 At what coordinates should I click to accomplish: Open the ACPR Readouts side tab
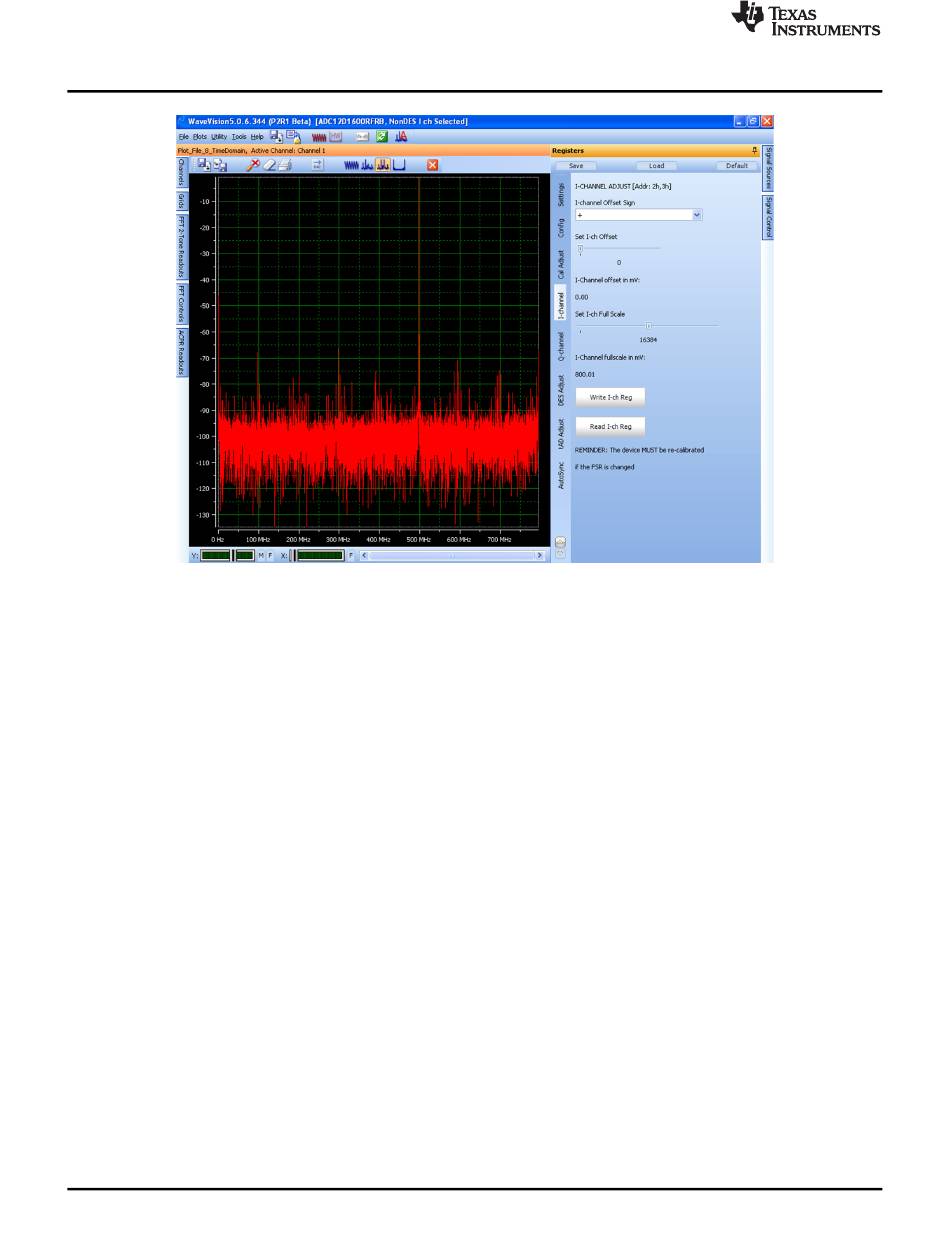182,353
